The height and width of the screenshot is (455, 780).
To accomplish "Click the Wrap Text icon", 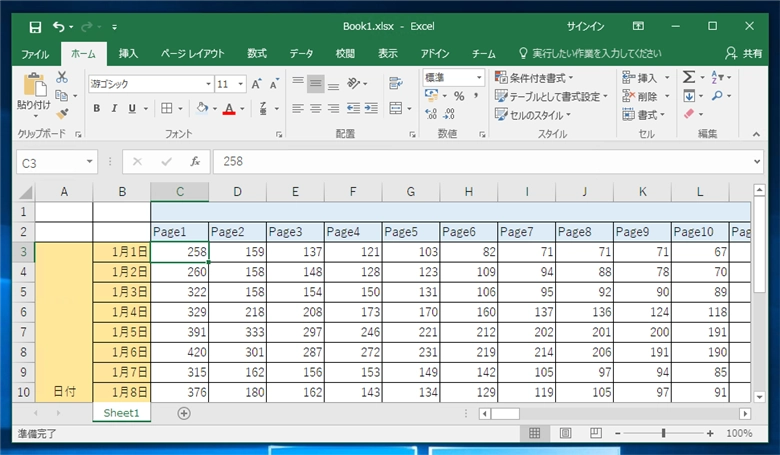I will coord(395,83).
